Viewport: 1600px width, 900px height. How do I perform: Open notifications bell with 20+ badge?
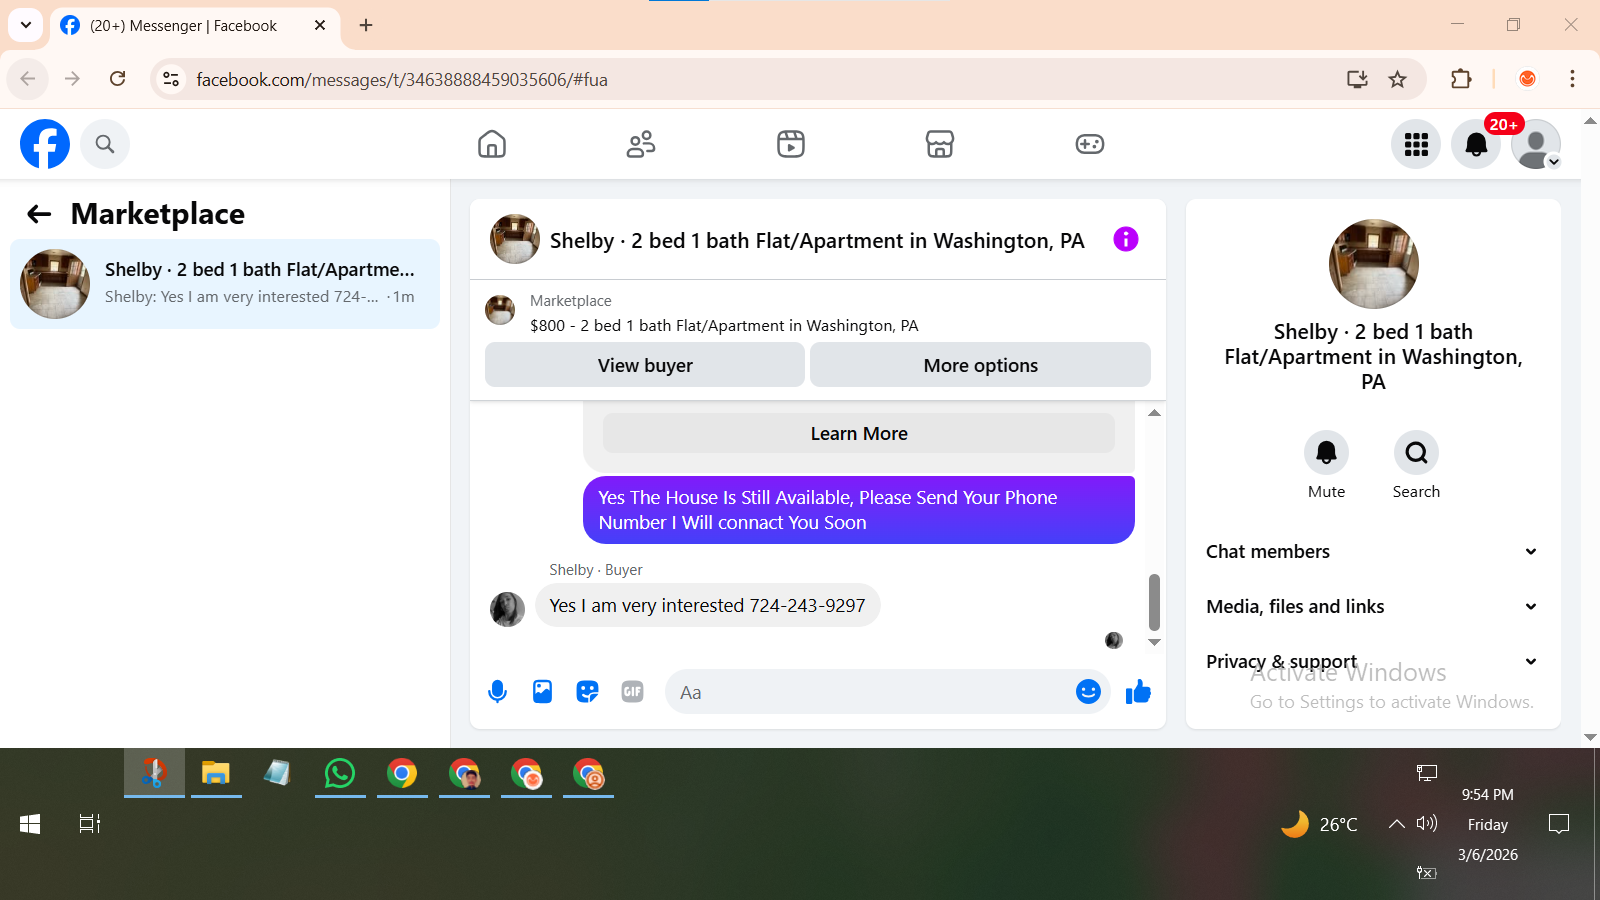pos(1476,145)
